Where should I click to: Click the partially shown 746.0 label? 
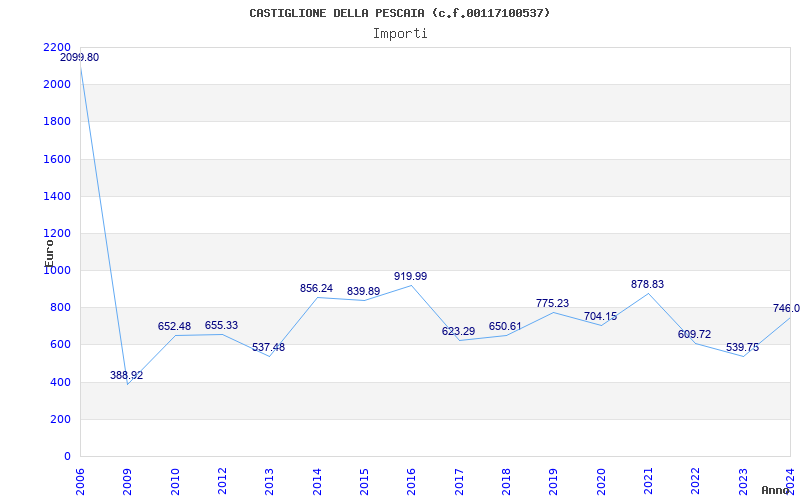pyautogui.click(x=786, y=308)
